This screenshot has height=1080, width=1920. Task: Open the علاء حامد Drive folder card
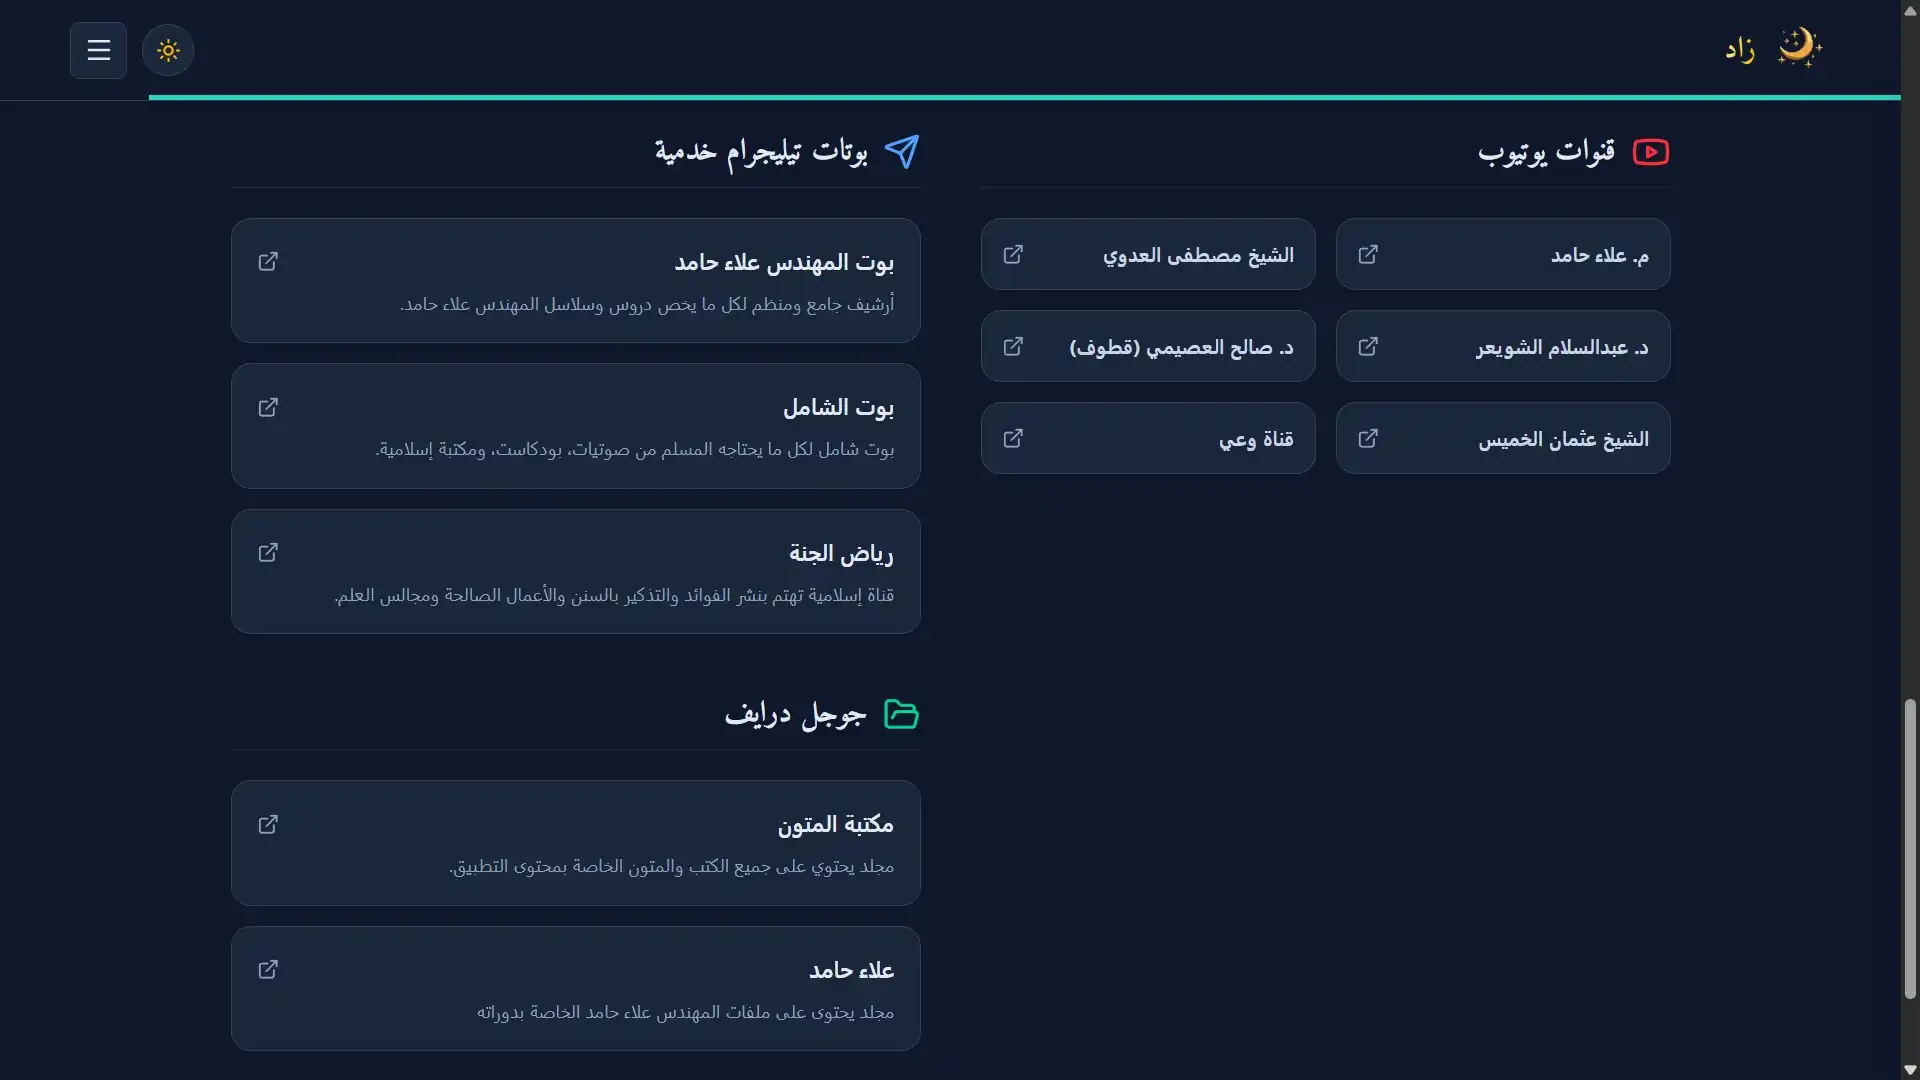tap(576, 988)
